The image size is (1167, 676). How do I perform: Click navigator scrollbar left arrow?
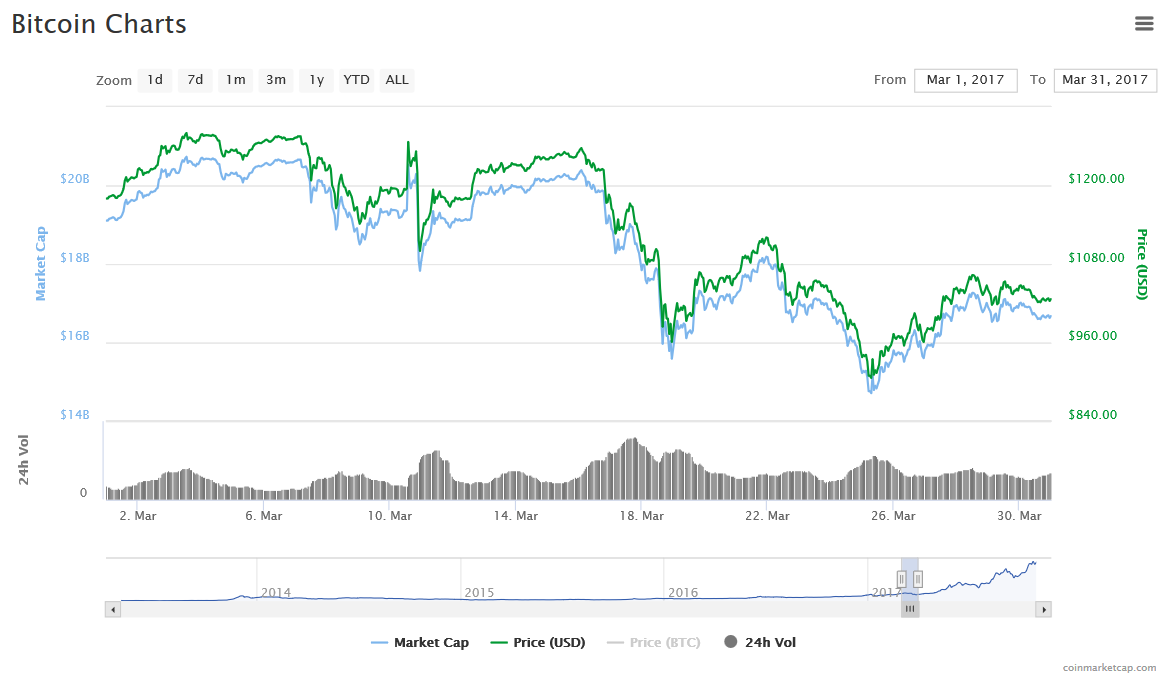coord(113,610)
